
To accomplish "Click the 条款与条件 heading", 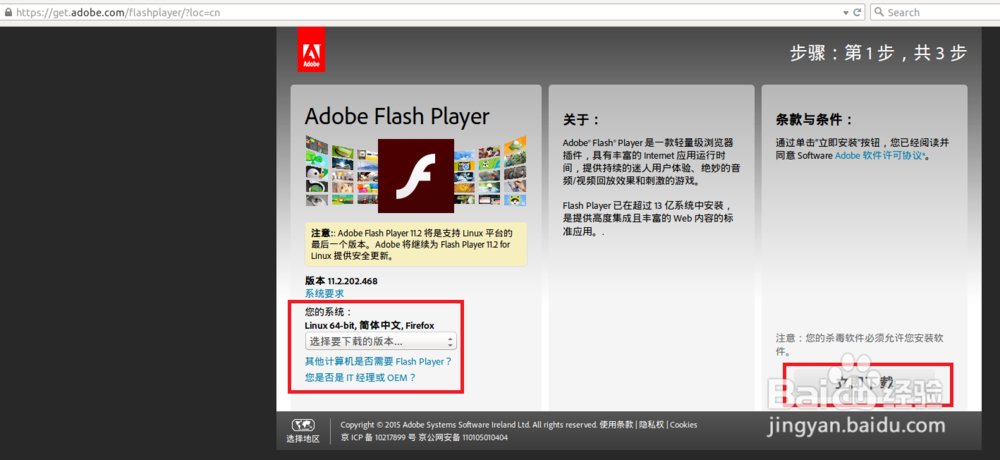I will coord(814,120).
